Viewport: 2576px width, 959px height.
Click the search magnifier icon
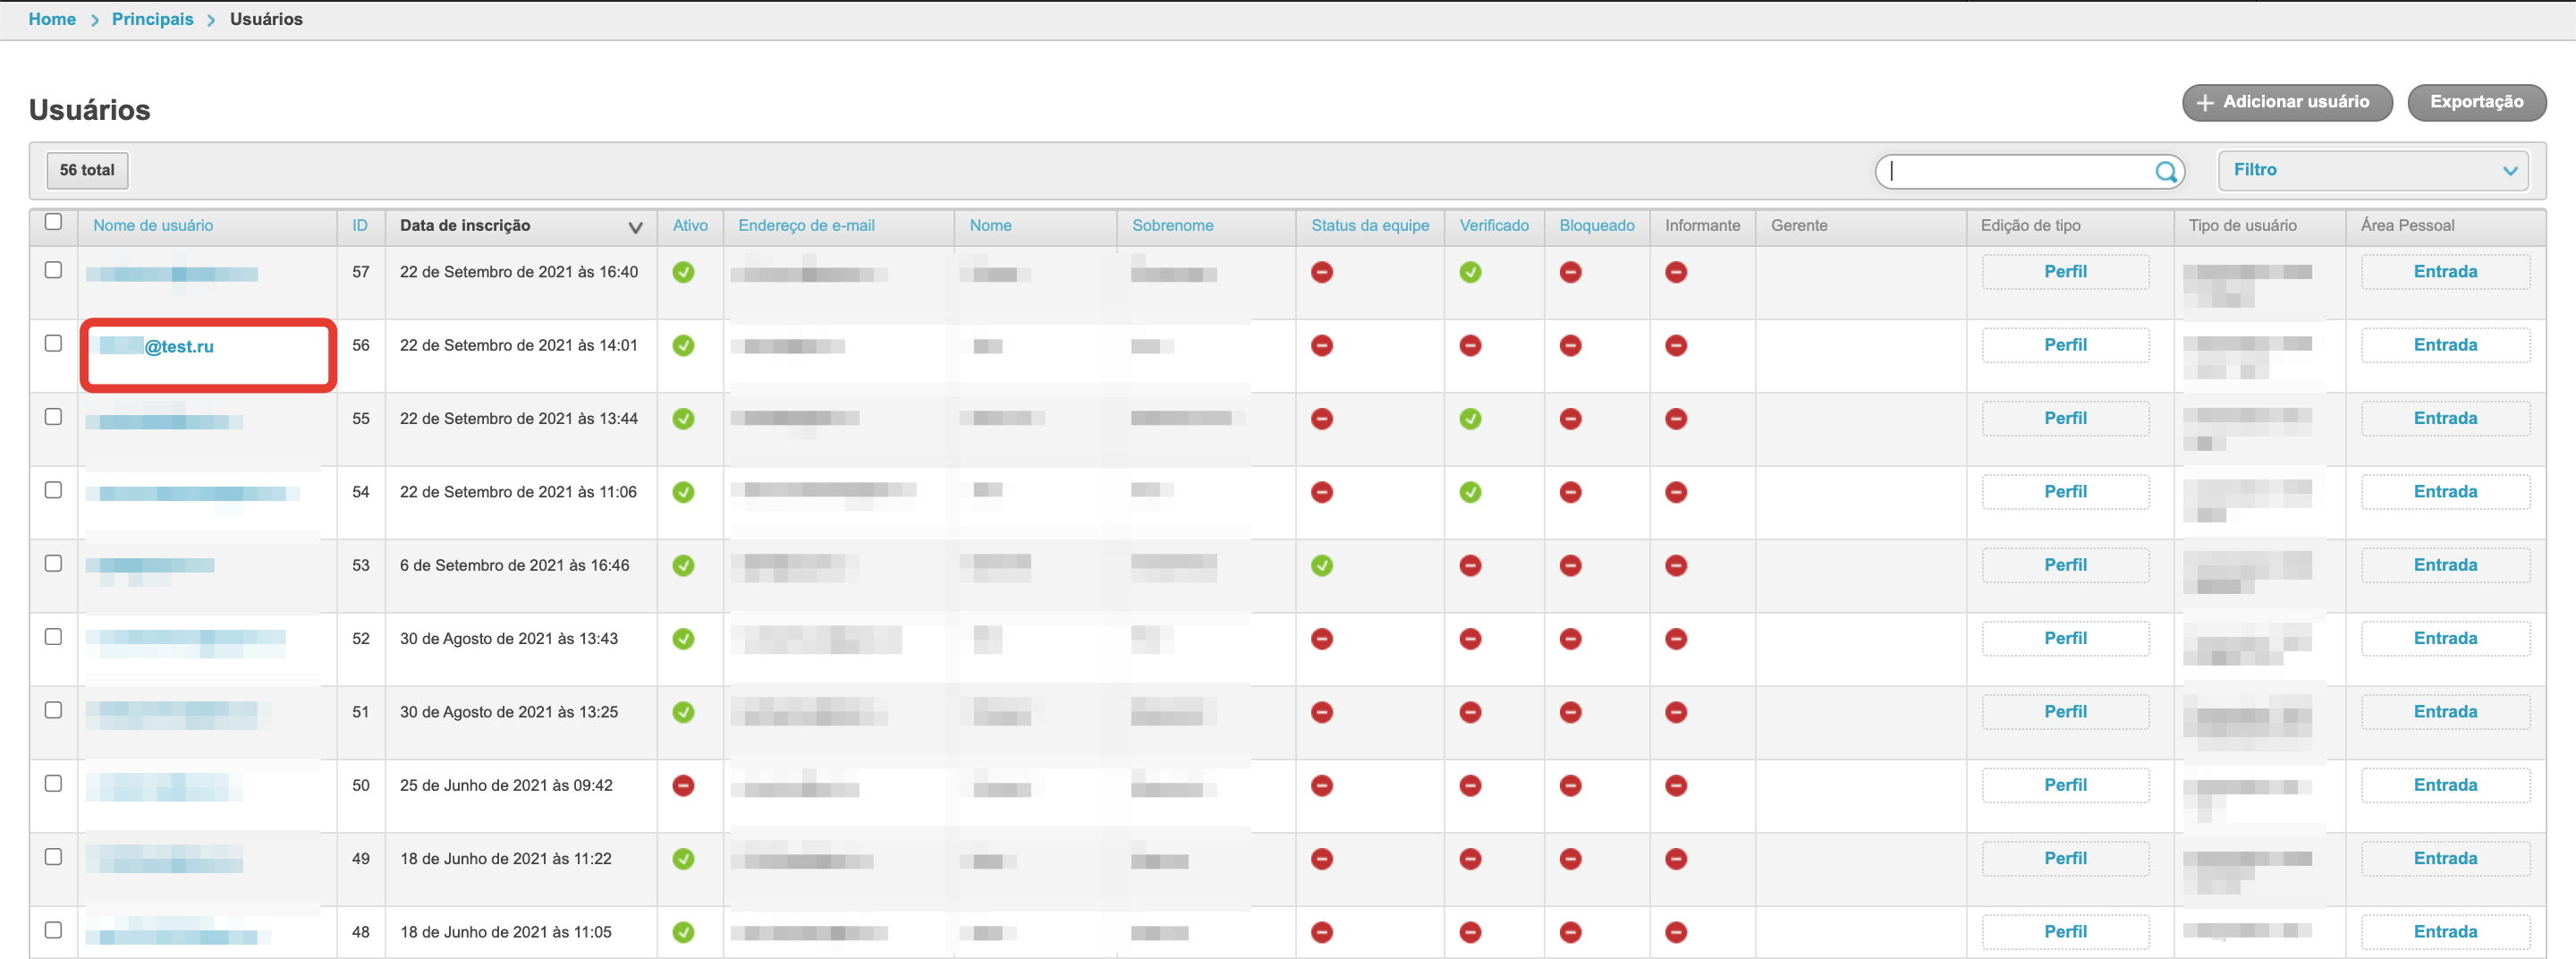coord(2165,172)
